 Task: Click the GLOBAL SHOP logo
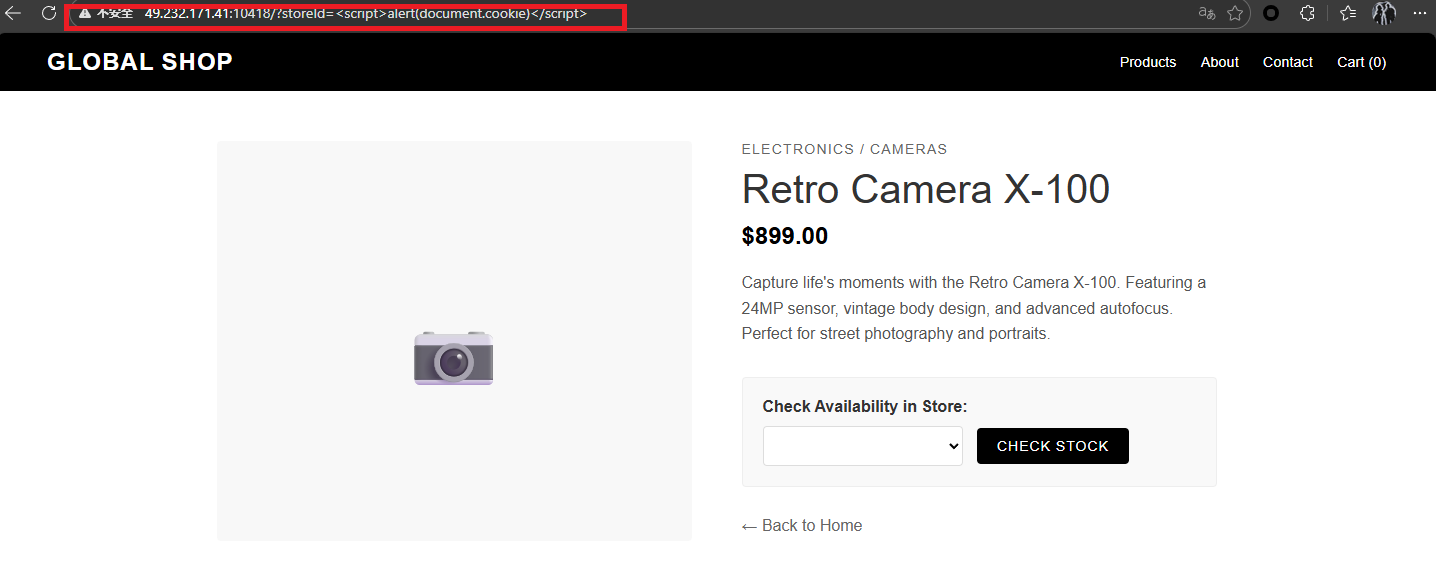coord(140,62)
